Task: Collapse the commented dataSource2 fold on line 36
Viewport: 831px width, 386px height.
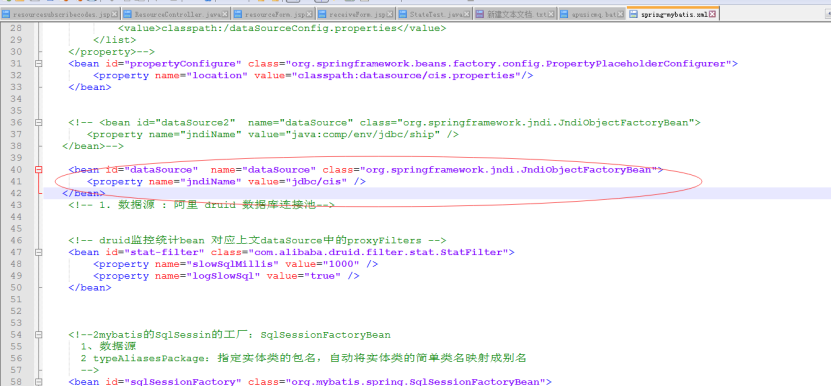Action: pos(38,122)
